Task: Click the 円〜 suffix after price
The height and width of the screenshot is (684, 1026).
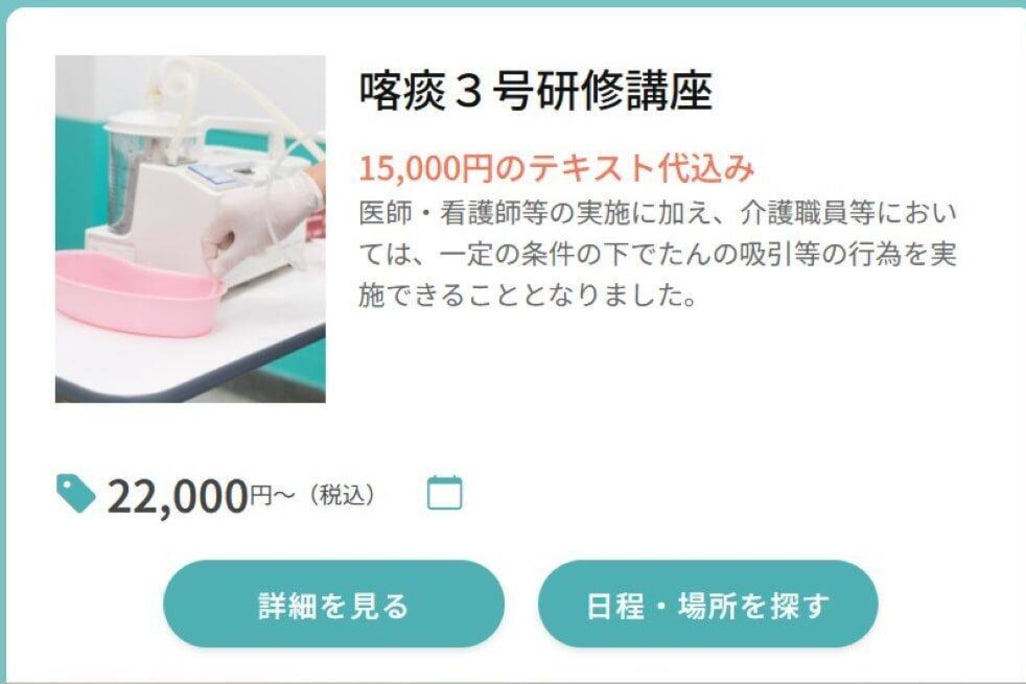Action: 272,495
